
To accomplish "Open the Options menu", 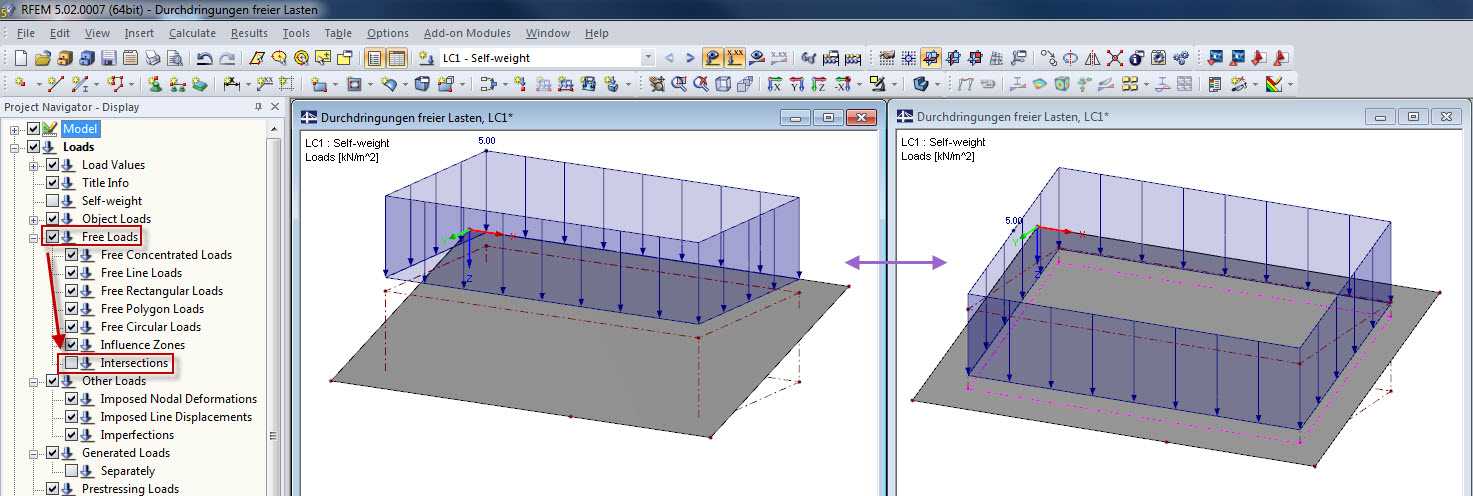I will (x=388, y=33).
